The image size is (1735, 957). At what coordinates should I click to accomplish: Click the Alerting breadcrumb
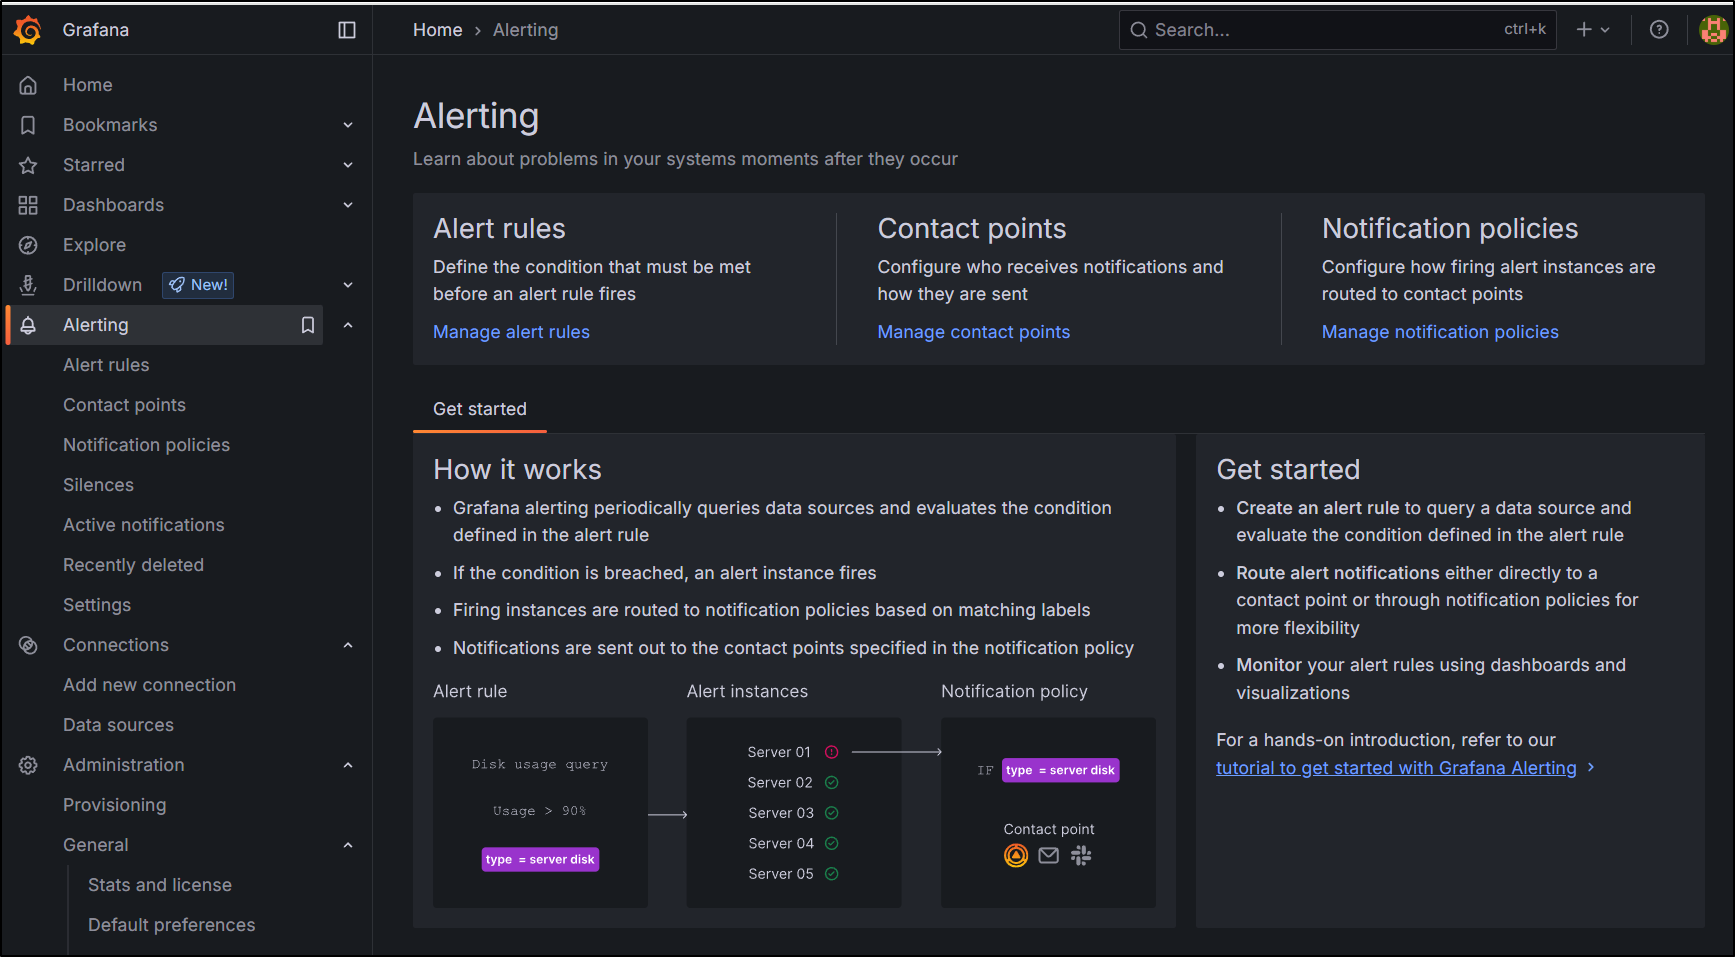525,30
